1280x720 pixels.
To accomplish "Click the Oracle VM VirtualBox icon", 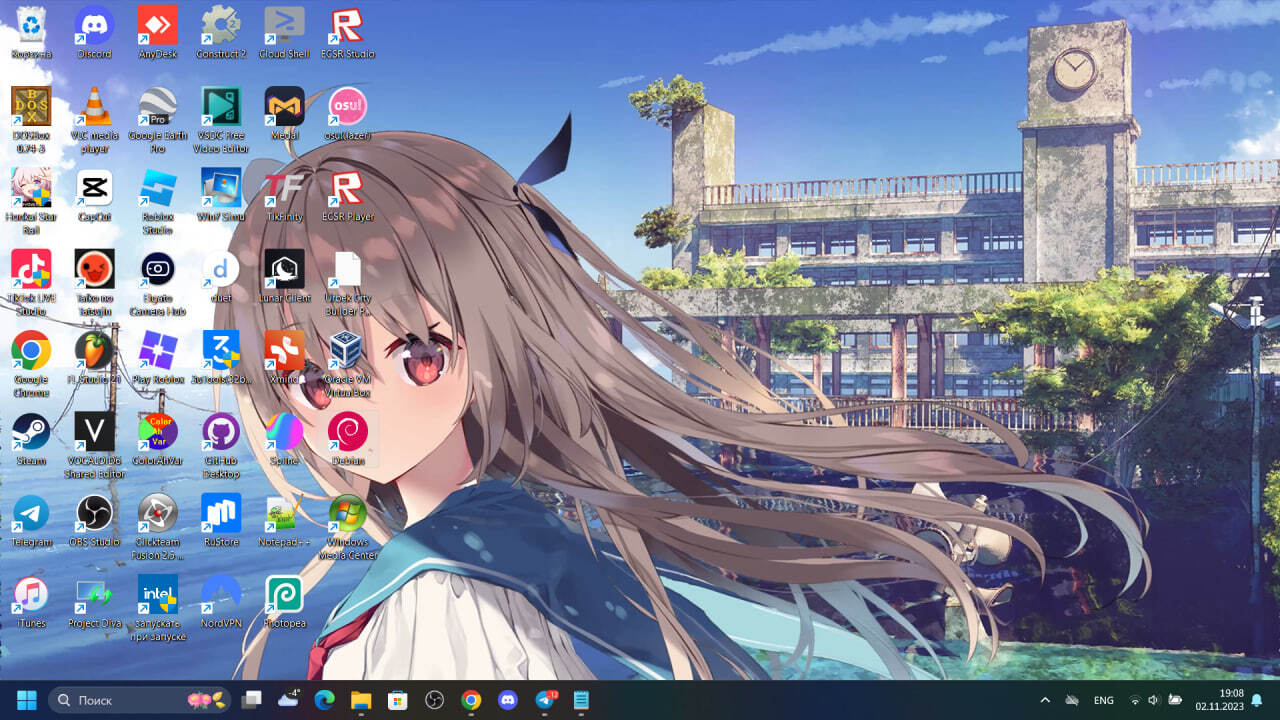I will coord(347,352).
